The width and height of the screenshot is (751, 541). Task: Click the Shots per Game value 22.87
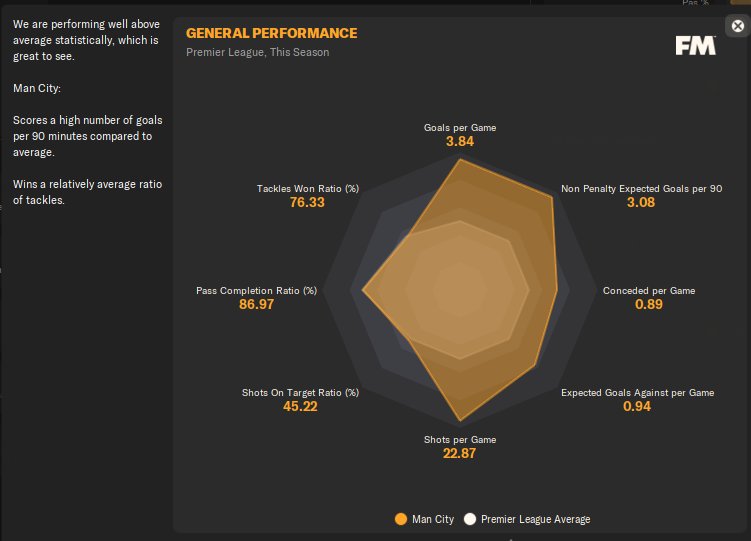coord(460,454)
